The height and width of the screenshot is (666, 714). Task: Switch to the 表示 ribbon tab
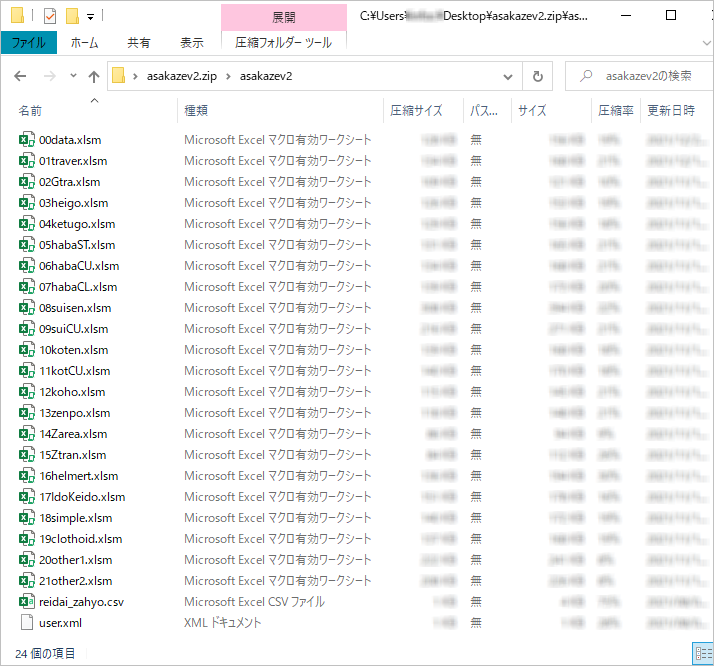coord(191,43)
